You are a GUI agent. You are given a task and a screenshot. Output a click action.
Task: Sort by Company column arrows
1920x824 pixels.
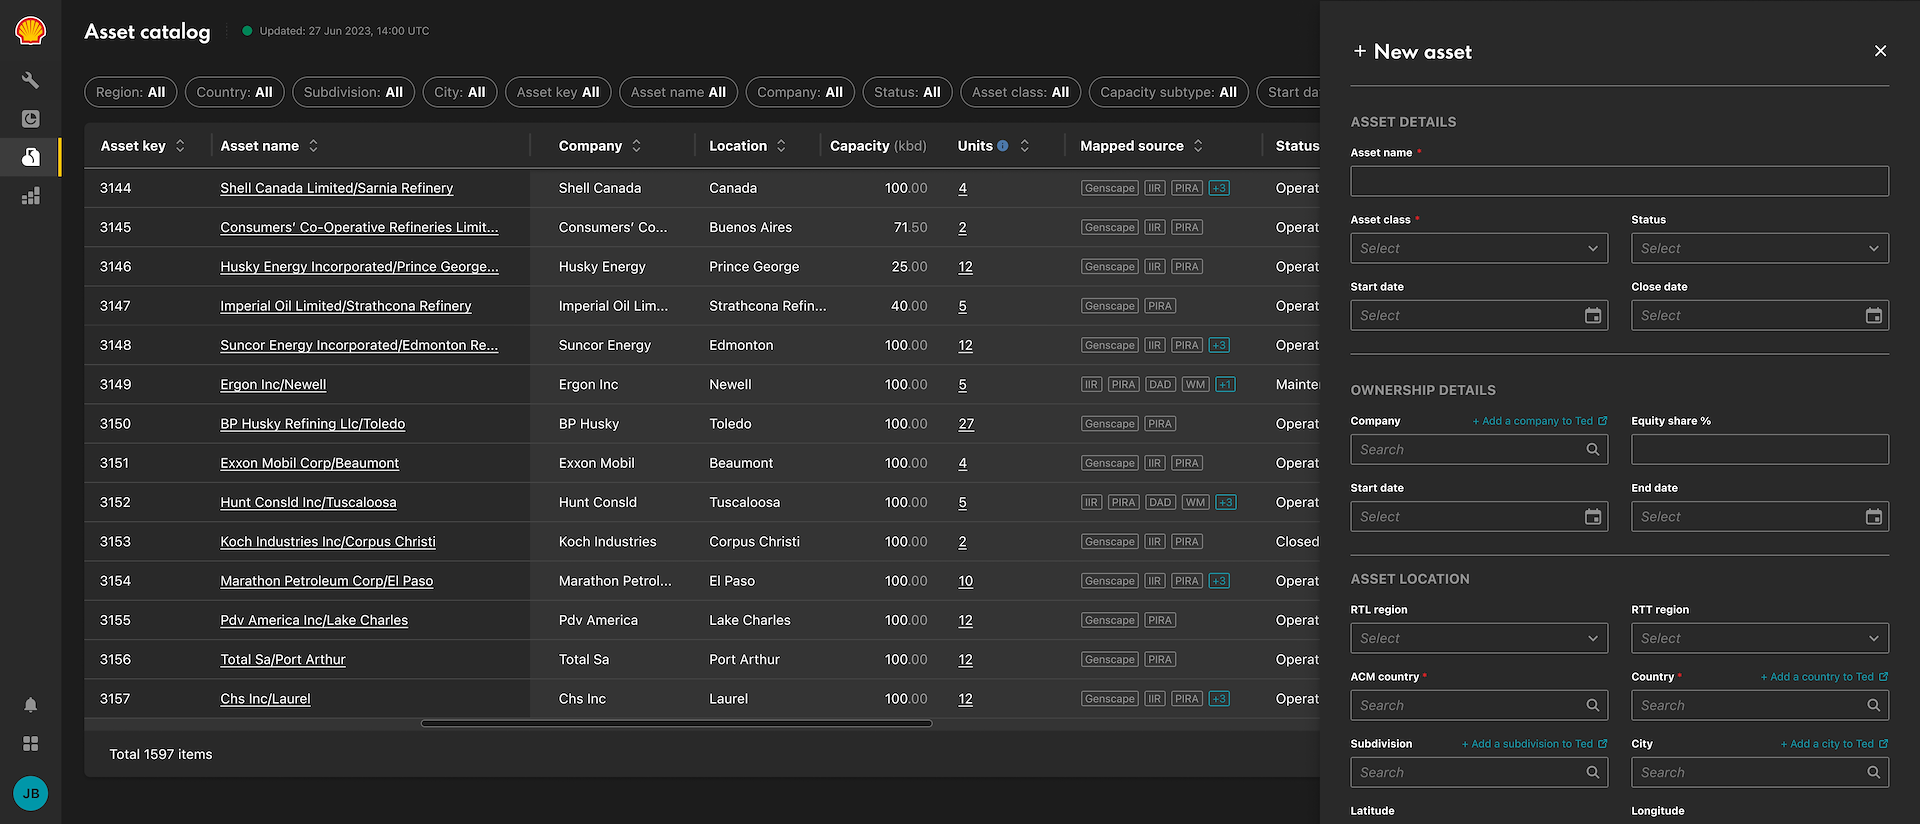(x=636, y=146)
